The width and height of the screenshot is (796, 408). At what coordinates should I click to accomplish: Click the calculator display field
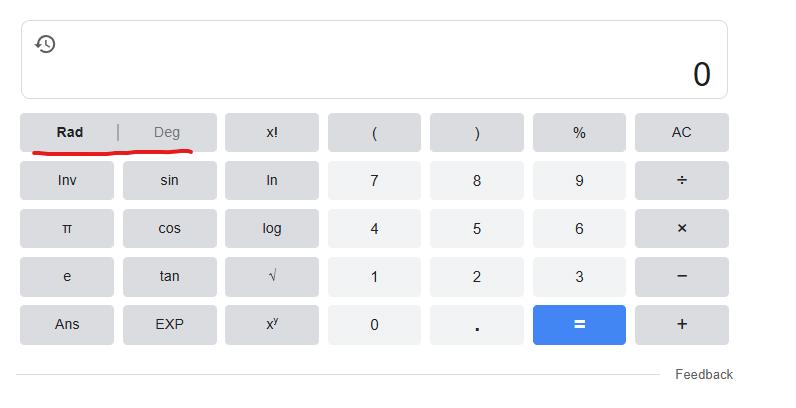374,60
